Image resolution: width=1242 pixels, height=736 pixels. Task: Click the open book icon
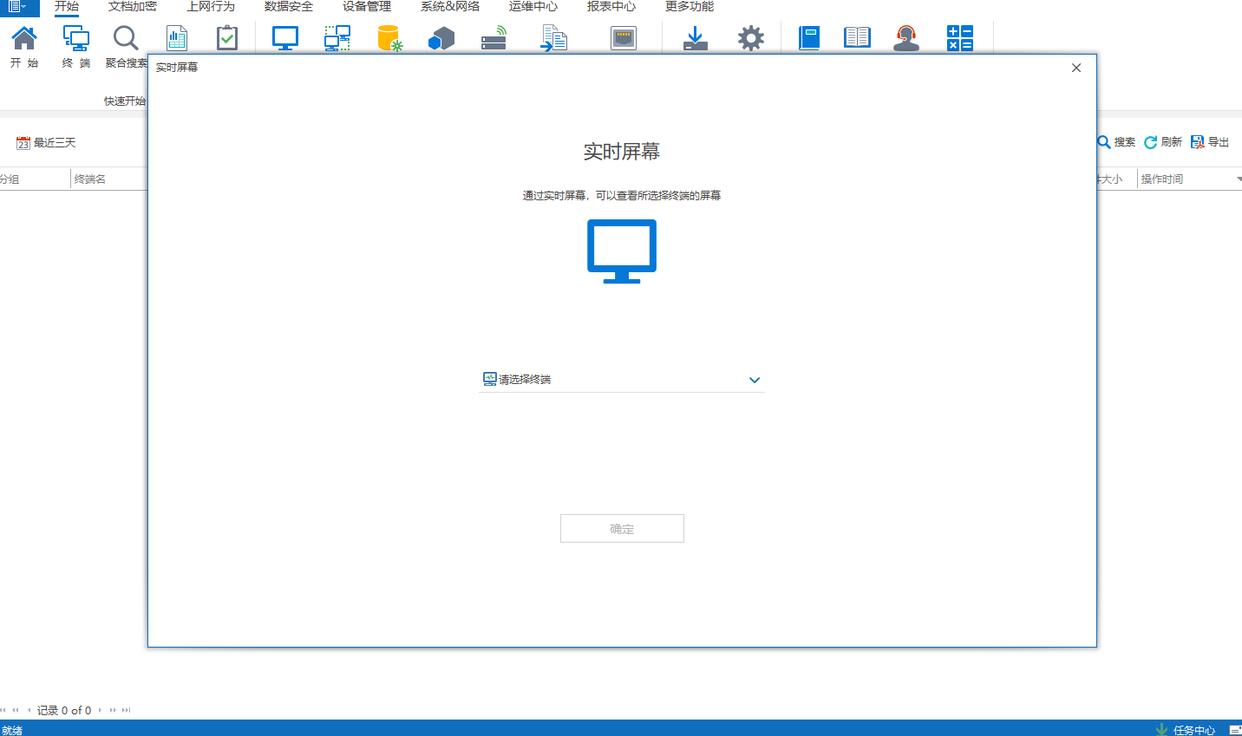[x=857, y=38]
